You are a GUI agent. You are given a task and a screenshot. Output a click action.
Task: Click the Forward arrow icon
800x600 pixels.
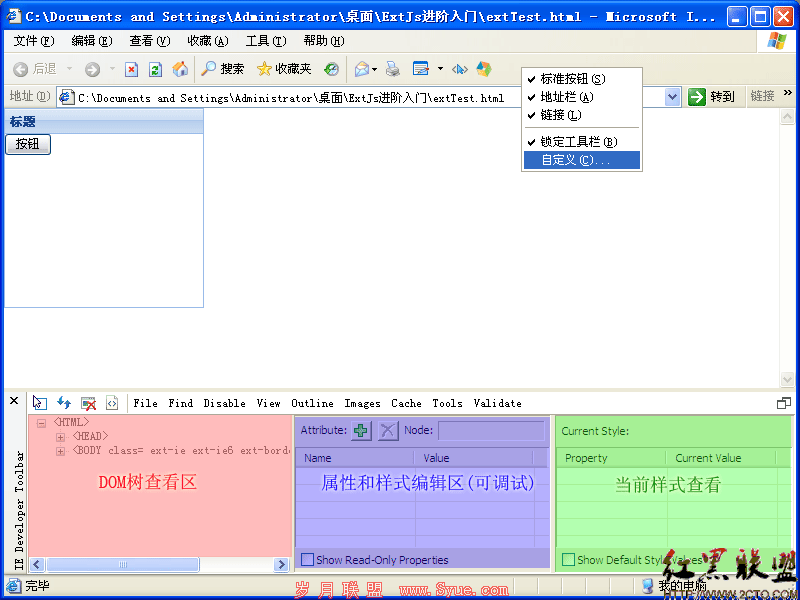click(92, 69)
